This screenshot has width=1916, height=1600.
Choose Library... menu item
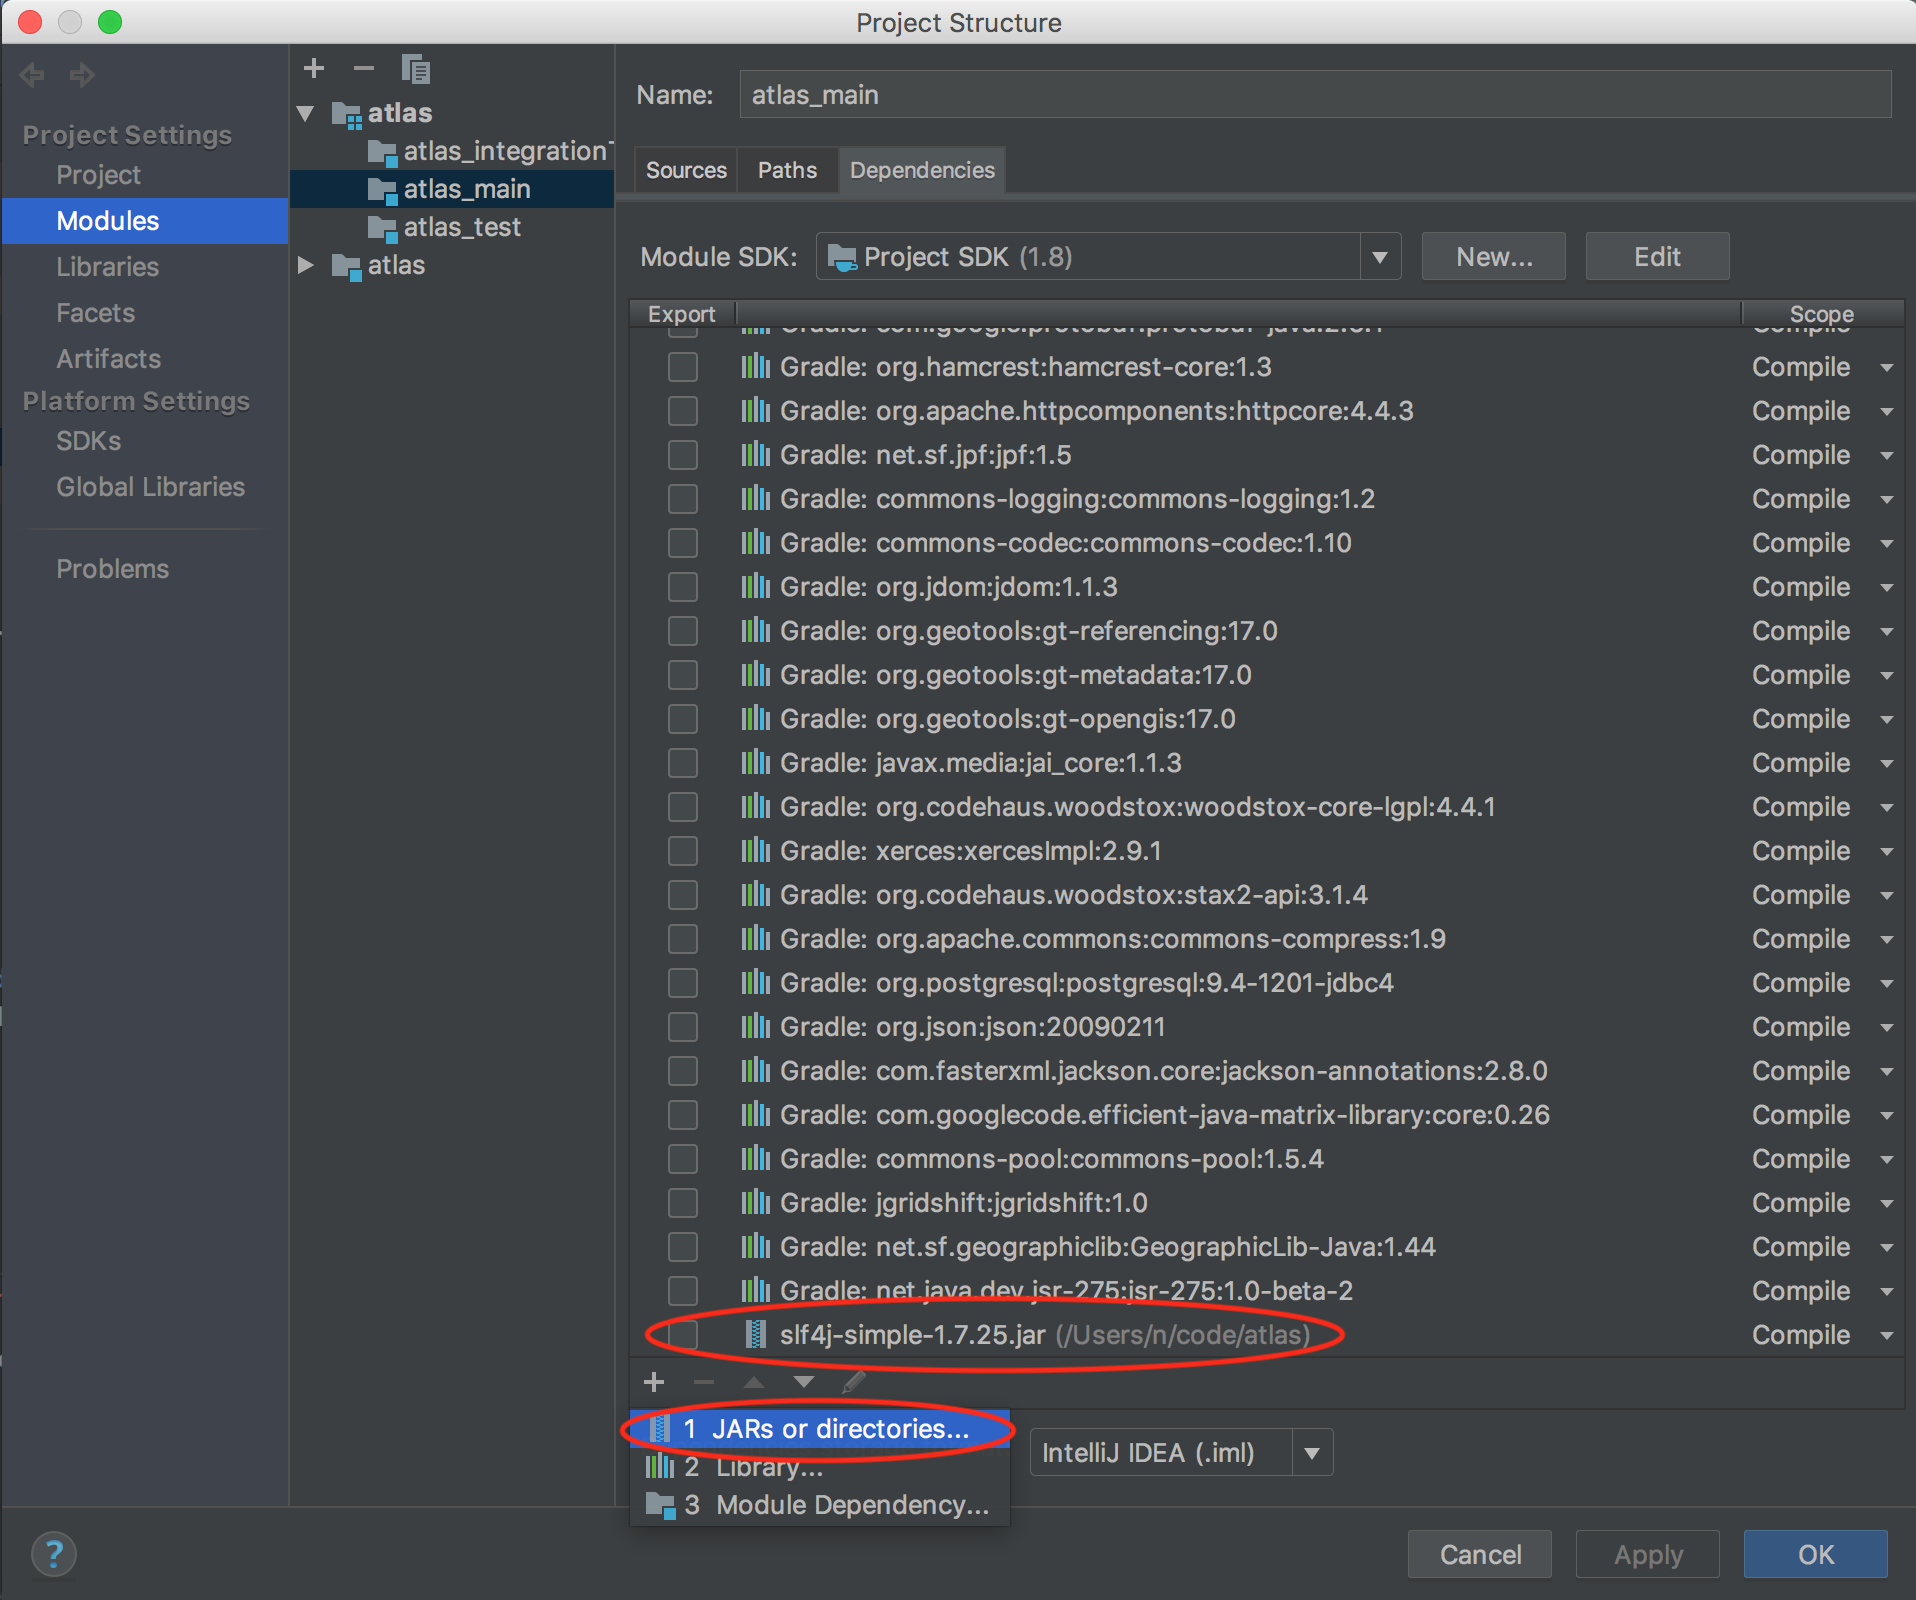820,1467
